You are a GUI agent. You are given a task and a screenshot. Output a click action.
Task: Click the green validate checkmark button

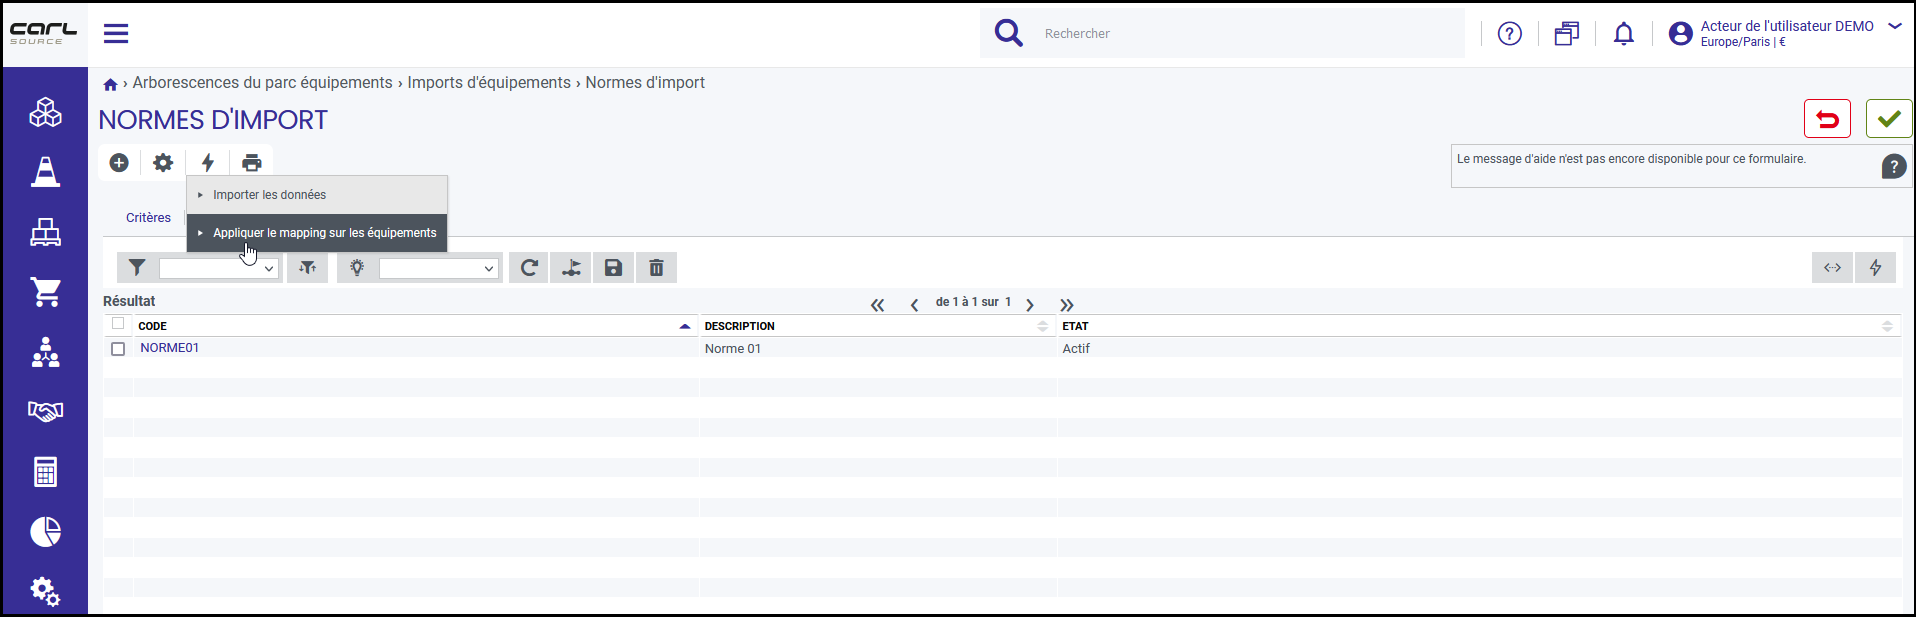(1889, 119)
